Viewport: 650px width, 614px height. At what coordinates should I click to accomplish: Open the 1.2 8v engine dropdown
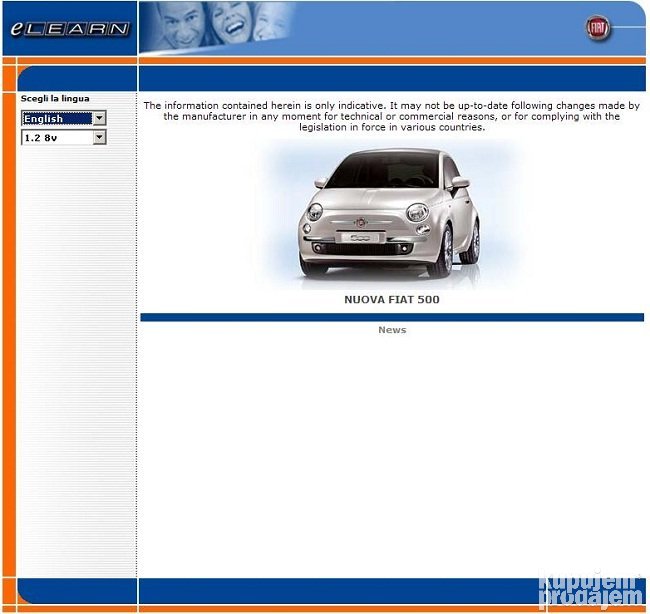click(x=58, y=138)
